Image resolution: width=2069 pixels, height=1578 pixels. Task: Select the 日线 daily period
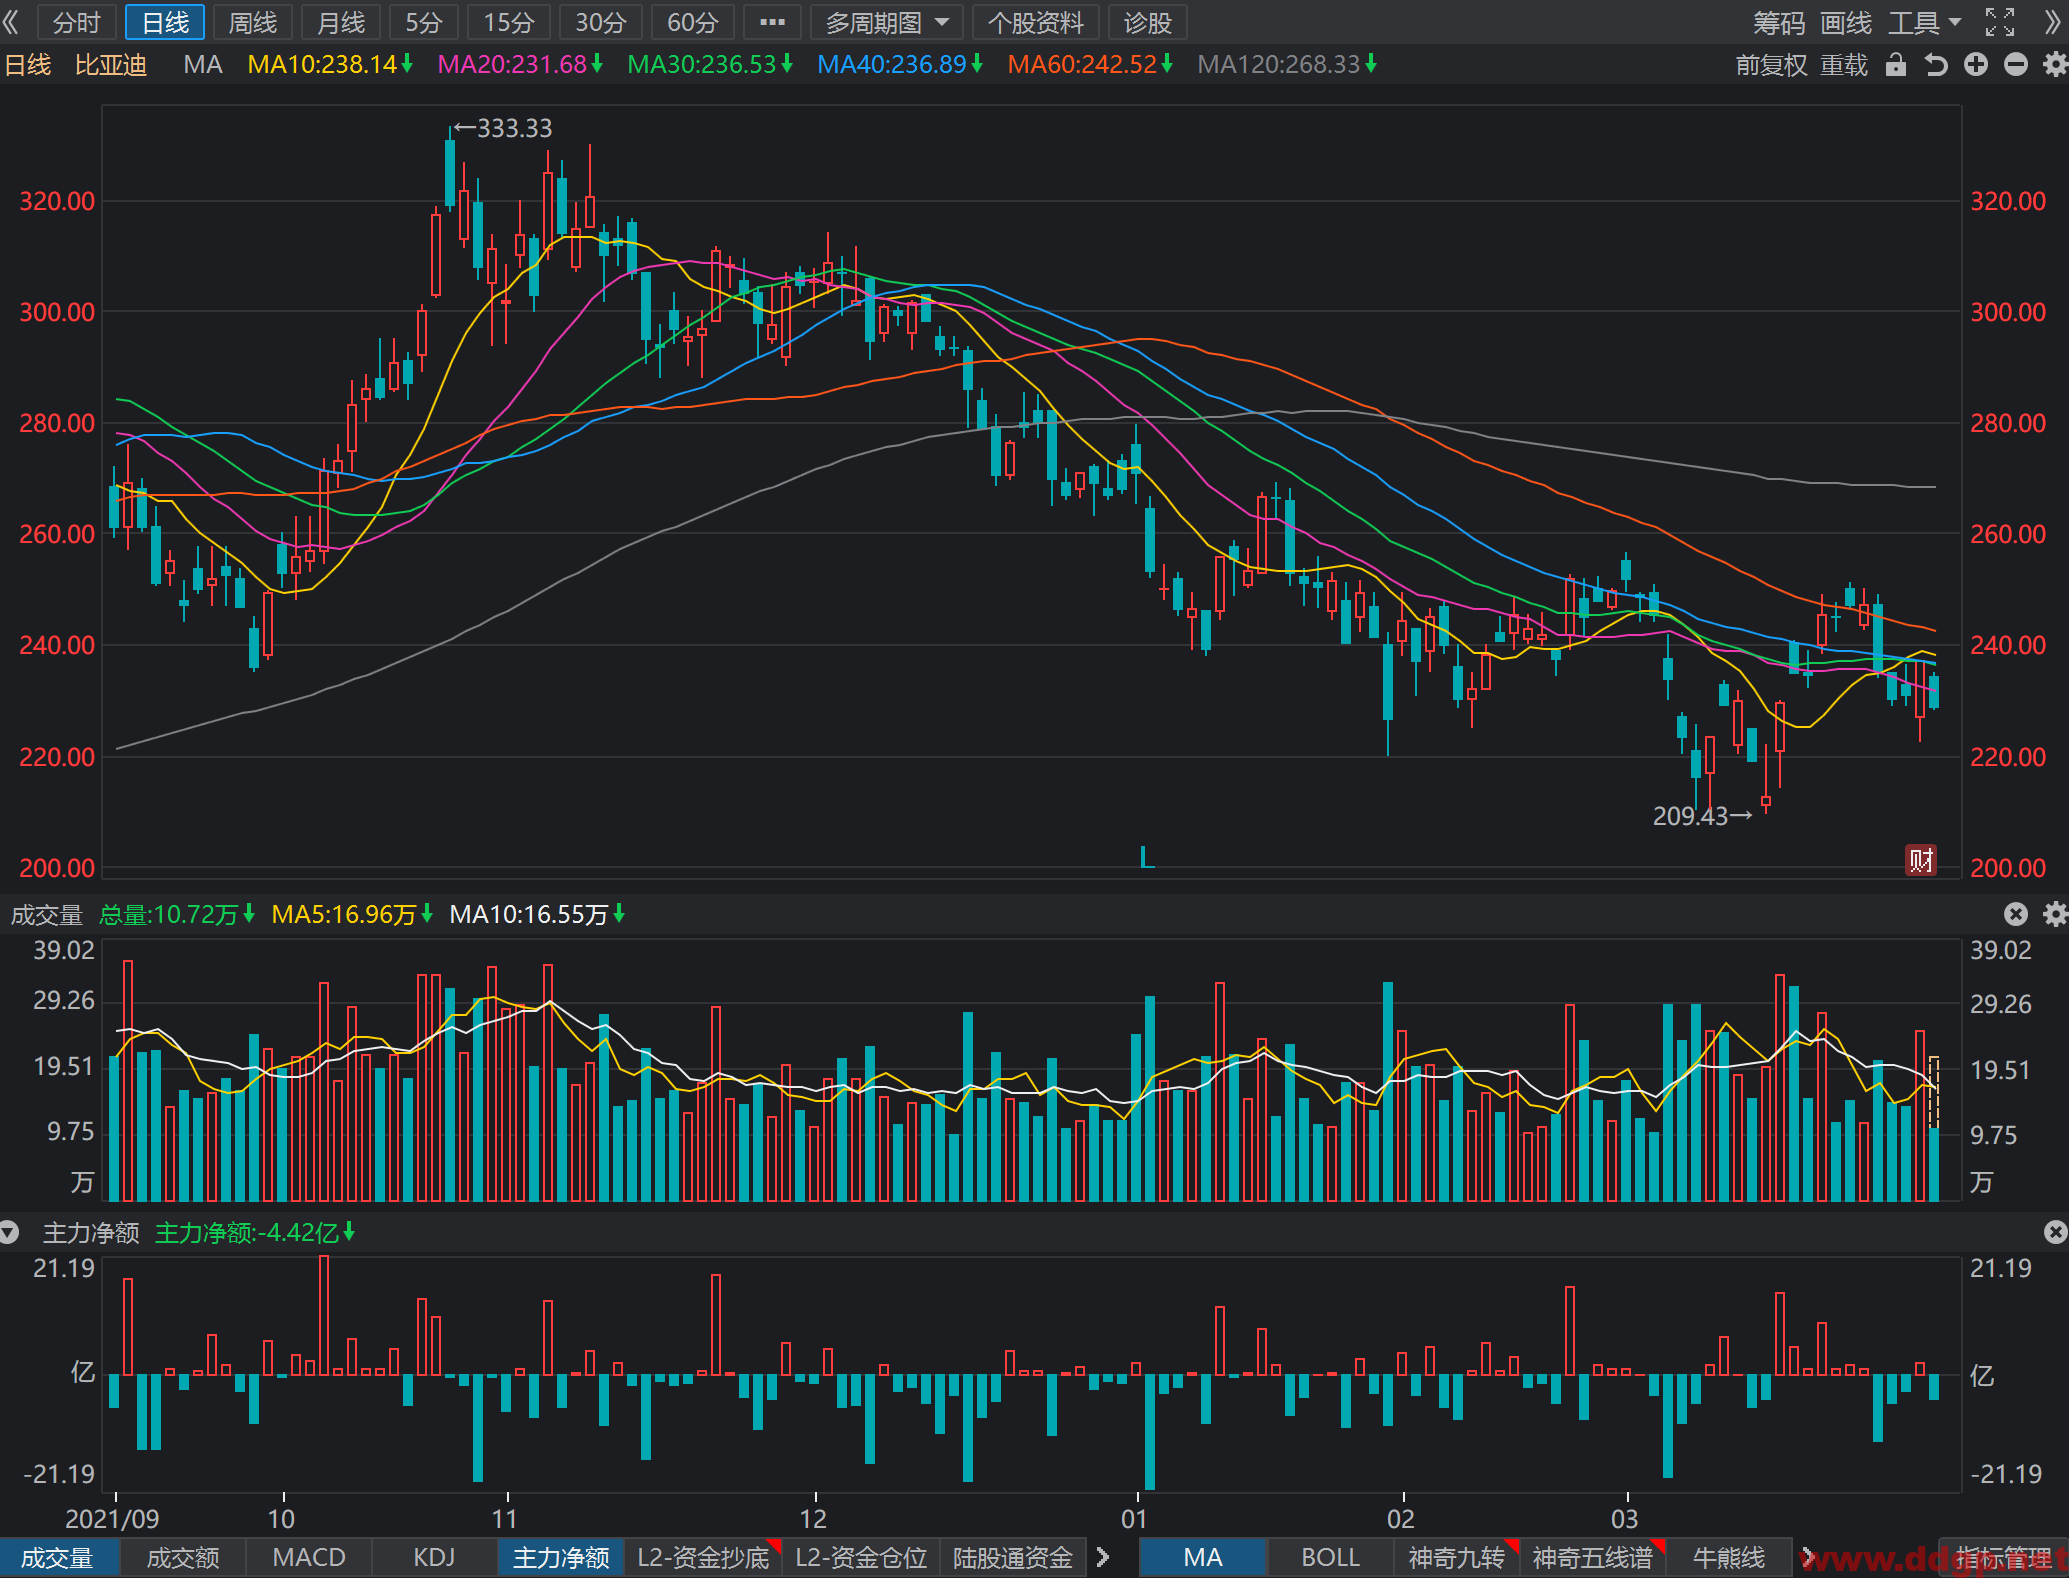click(x=165, y=22)
